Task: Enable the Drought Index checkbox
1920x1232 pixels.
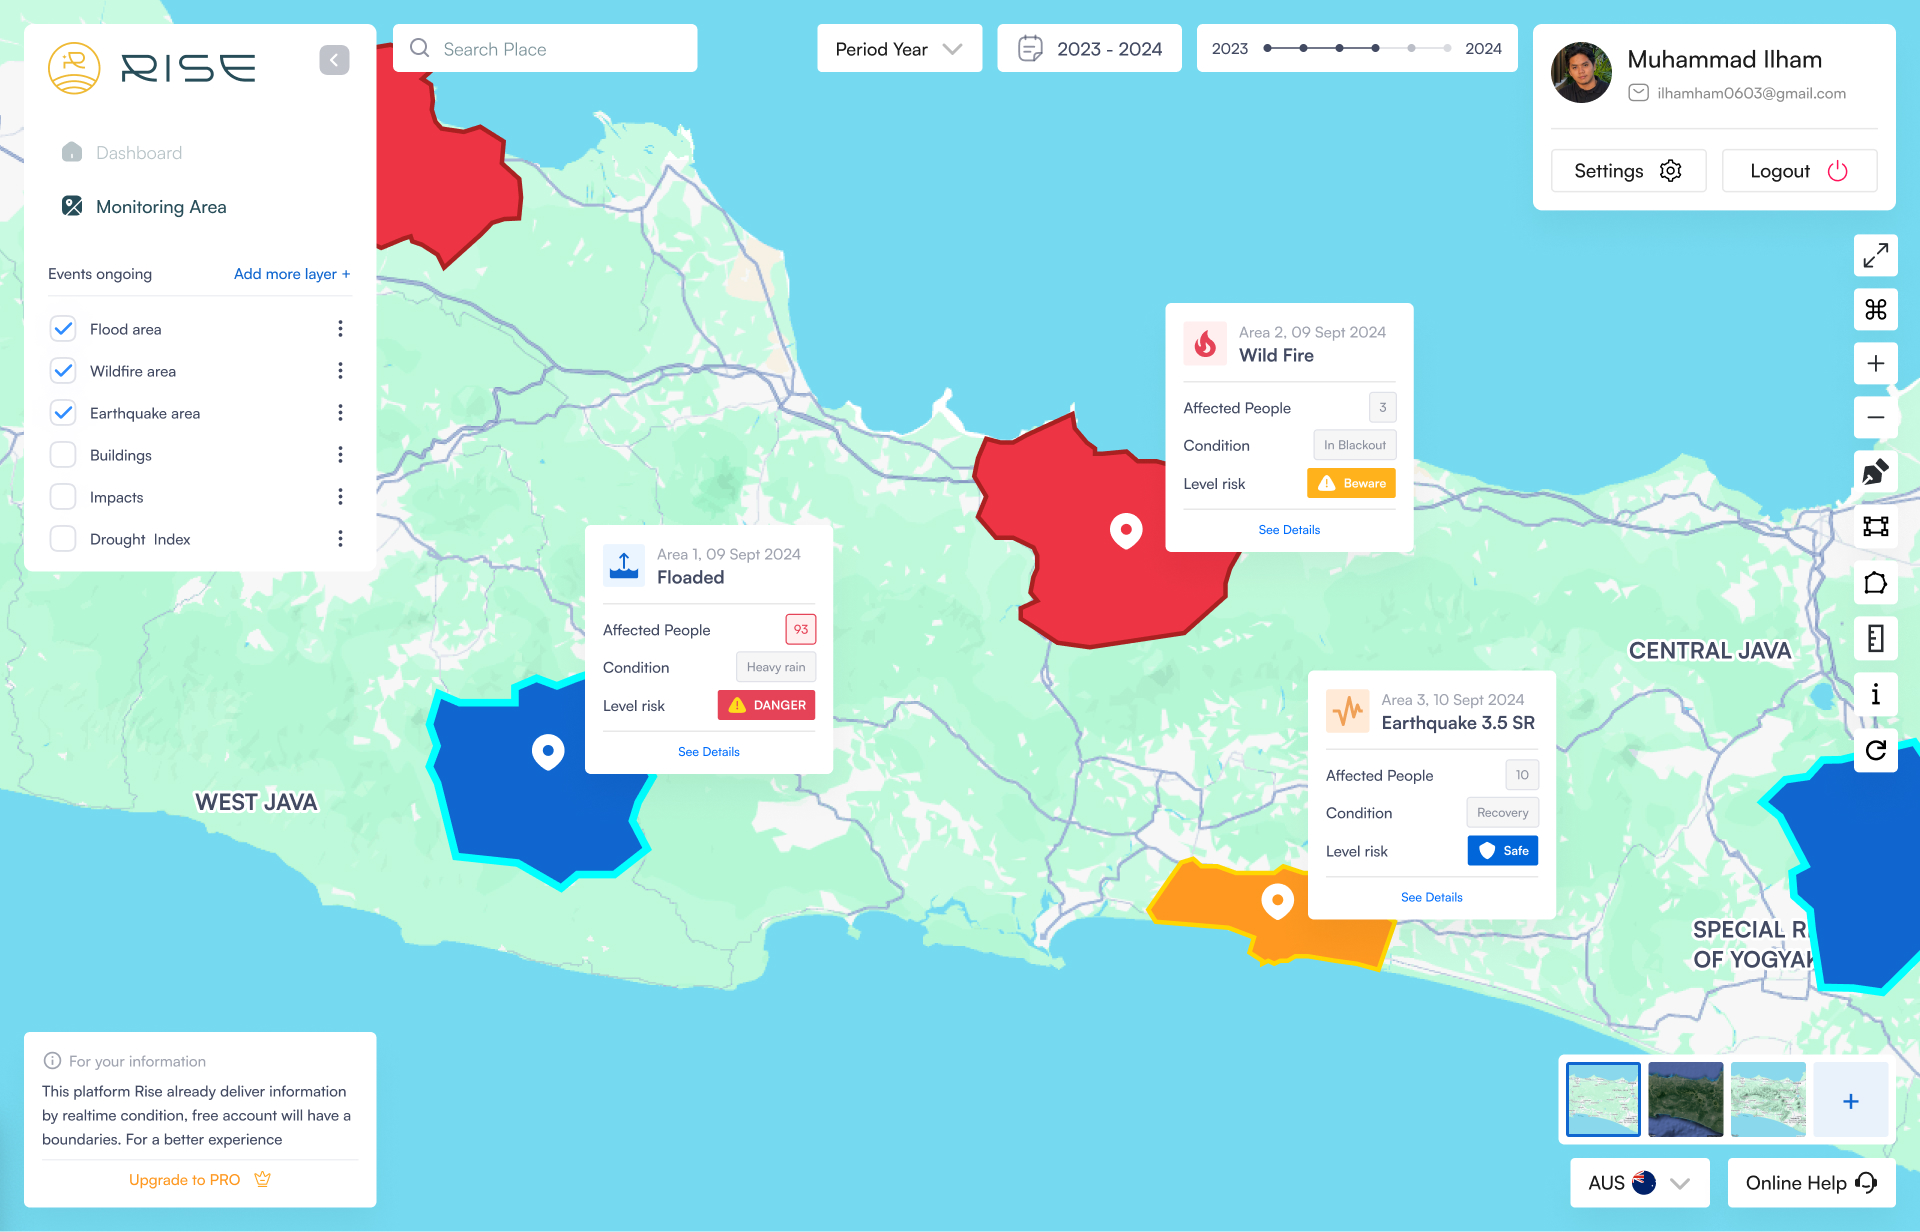Action: tap(63, 539)
